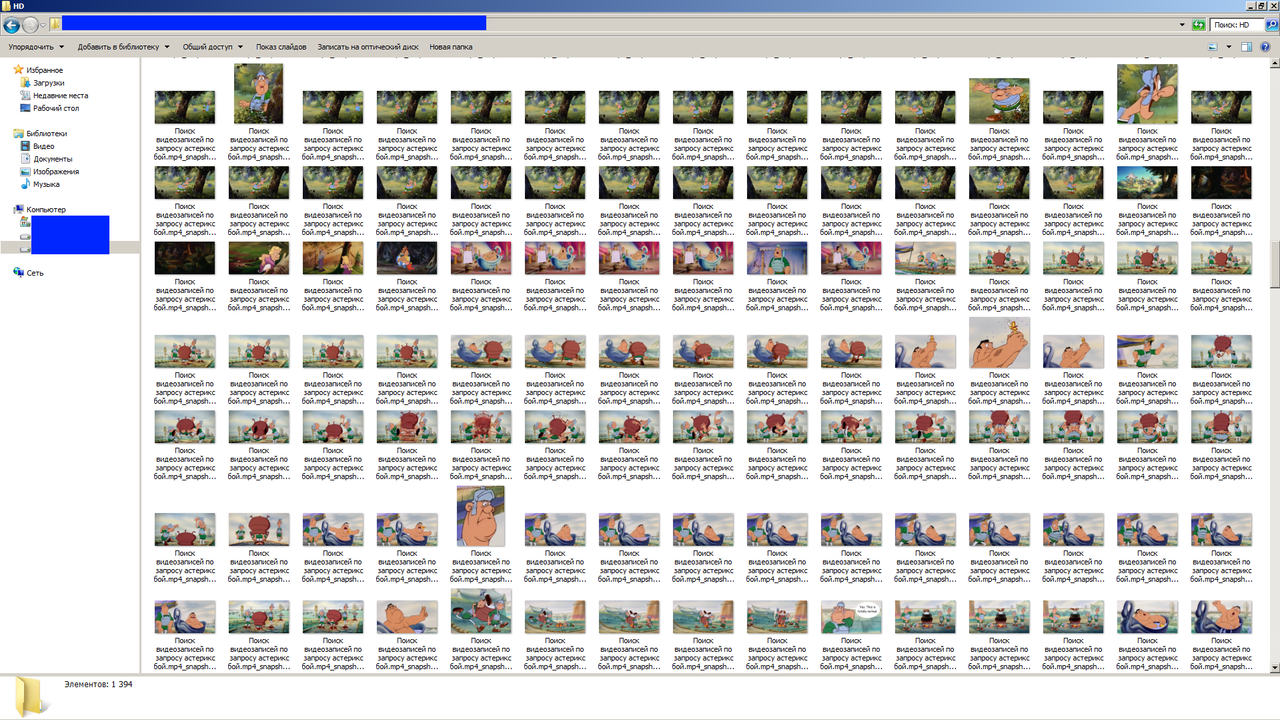1280x720 pixels.
Task: Open the Изображения library icon
Action: [x=25, y=171]
